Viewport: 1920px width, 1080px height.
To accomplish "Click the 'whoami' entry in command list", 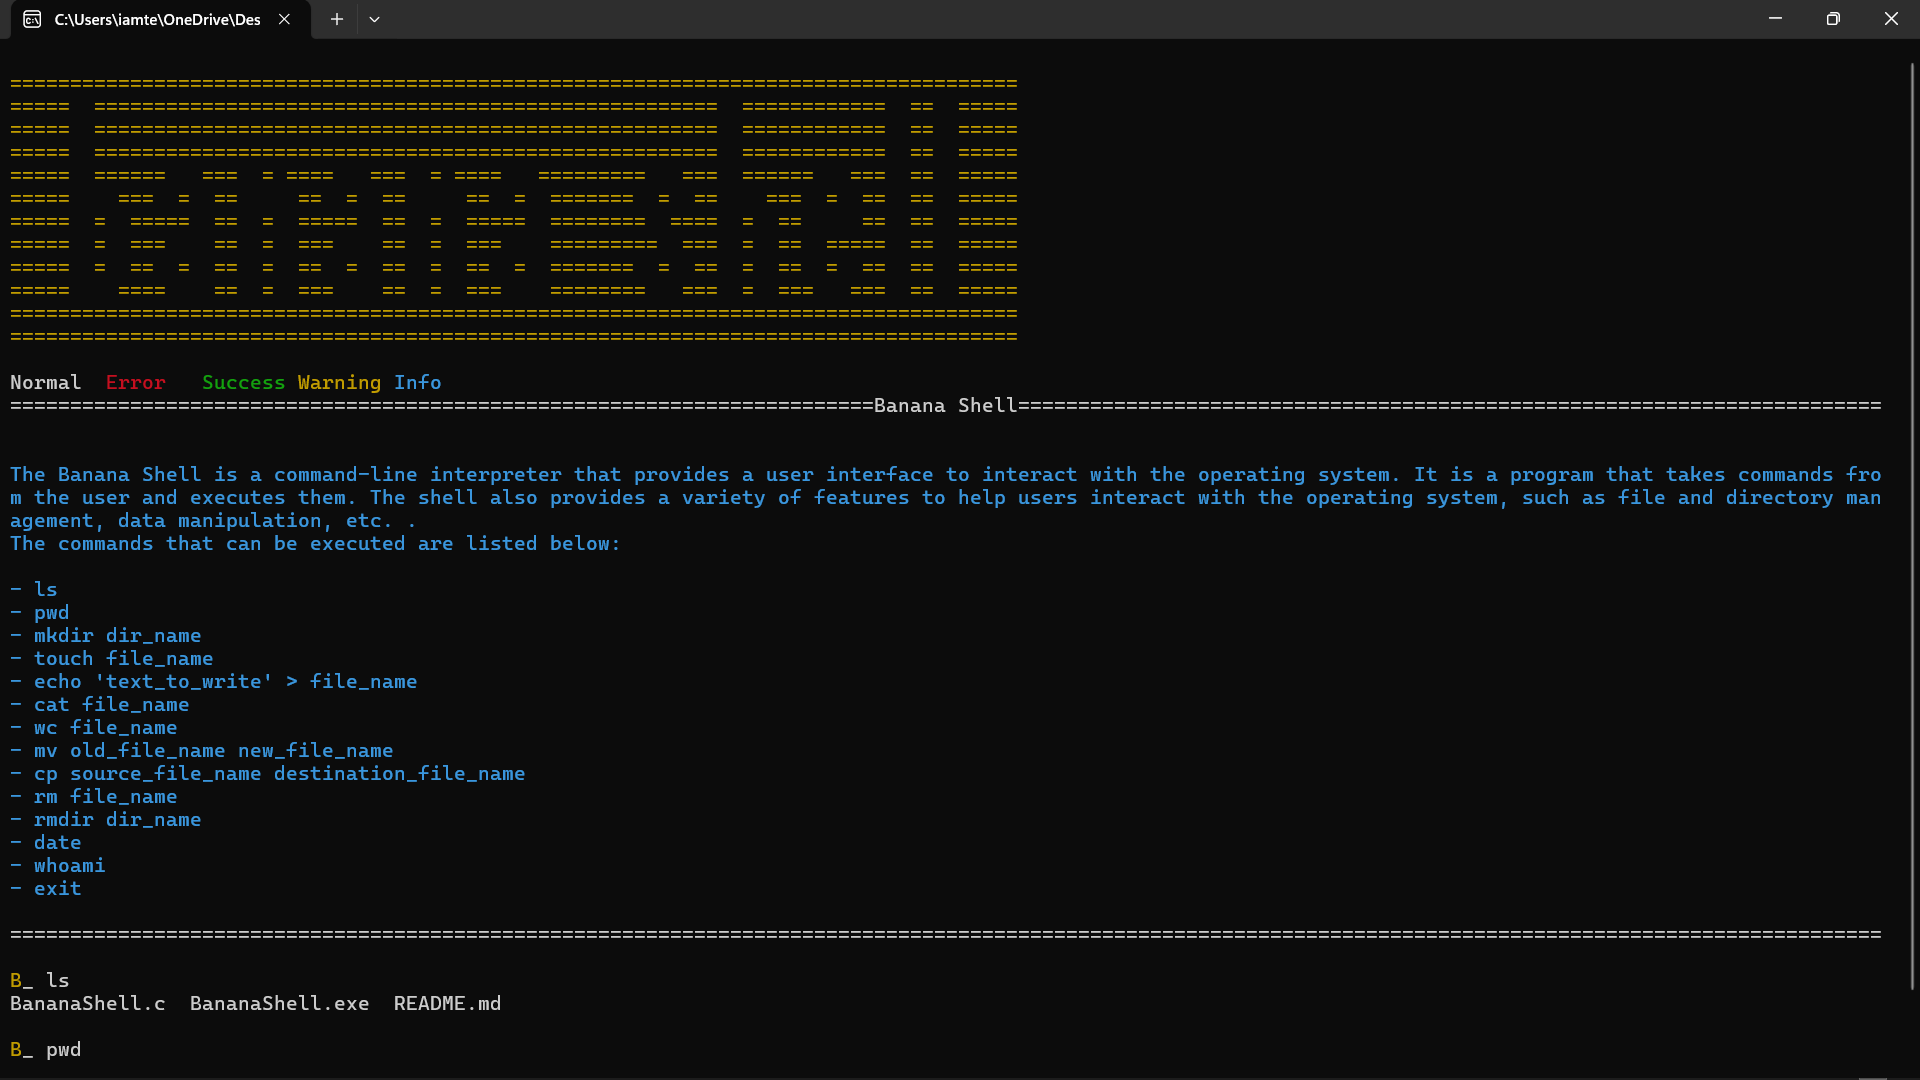I will coord(69,865).
